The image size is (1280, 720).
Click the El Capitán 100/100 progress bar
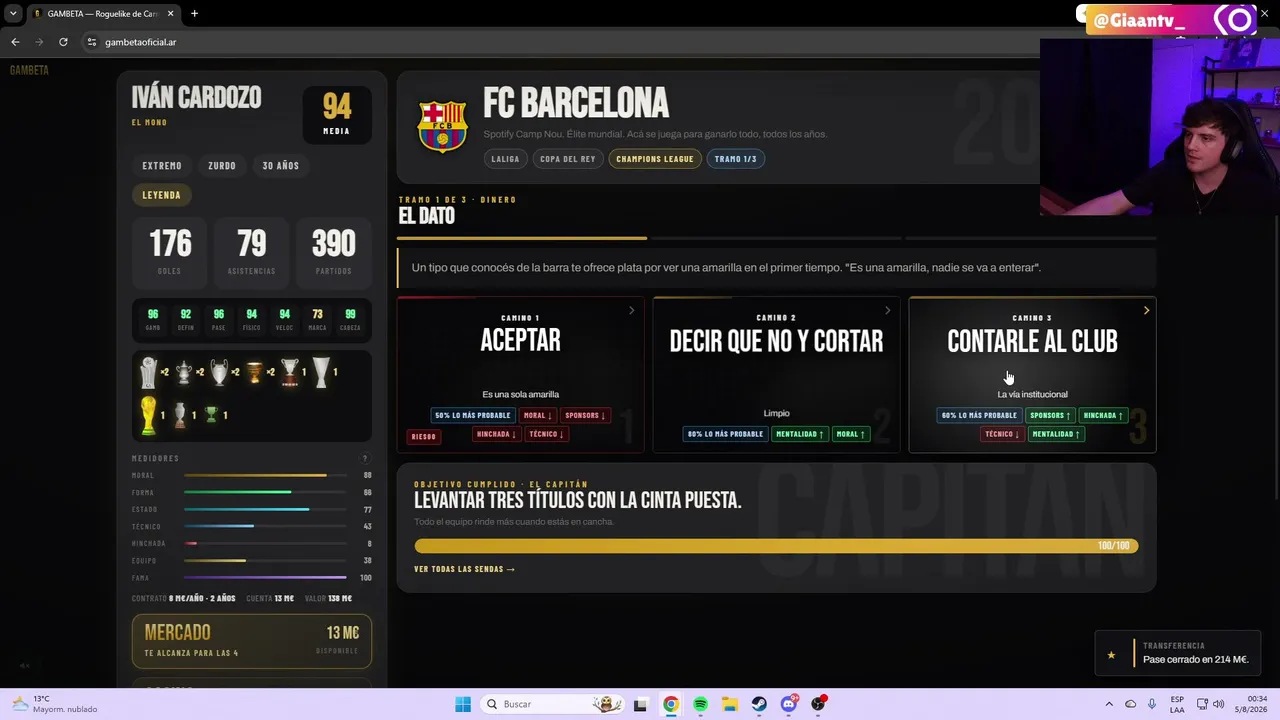point(776,546)
